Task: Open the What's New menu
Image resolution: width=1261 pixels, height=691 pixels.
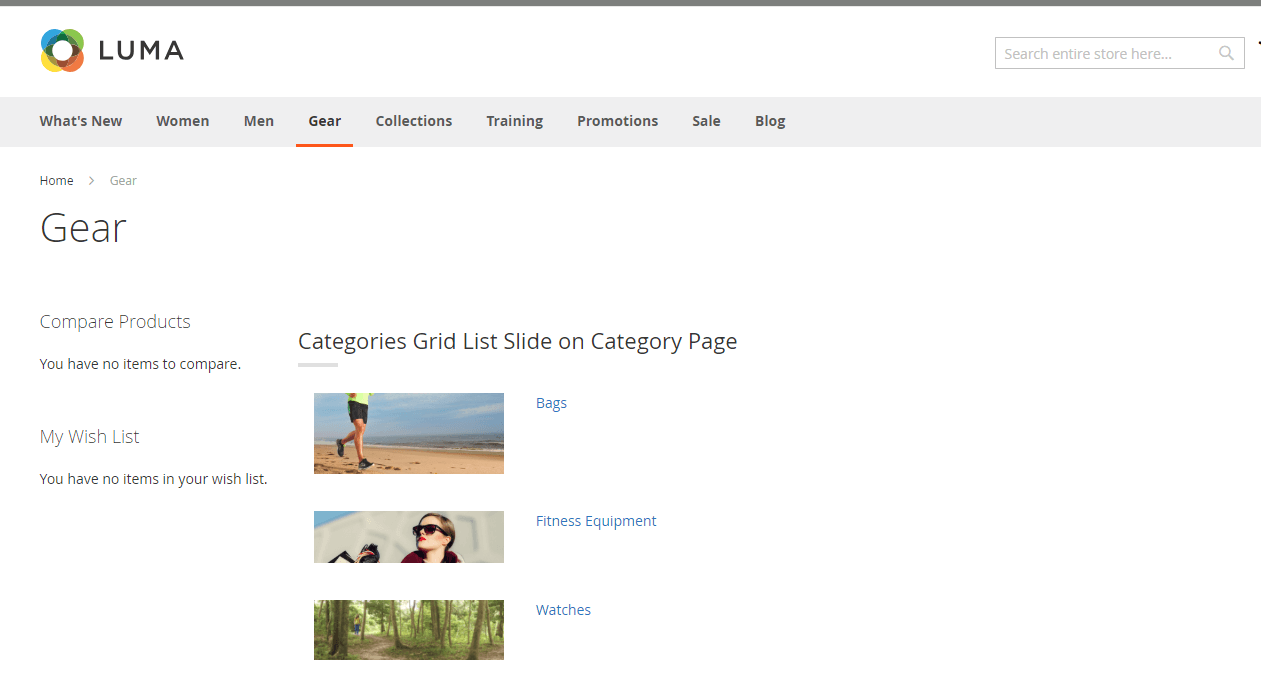Action: pos(81,121)
